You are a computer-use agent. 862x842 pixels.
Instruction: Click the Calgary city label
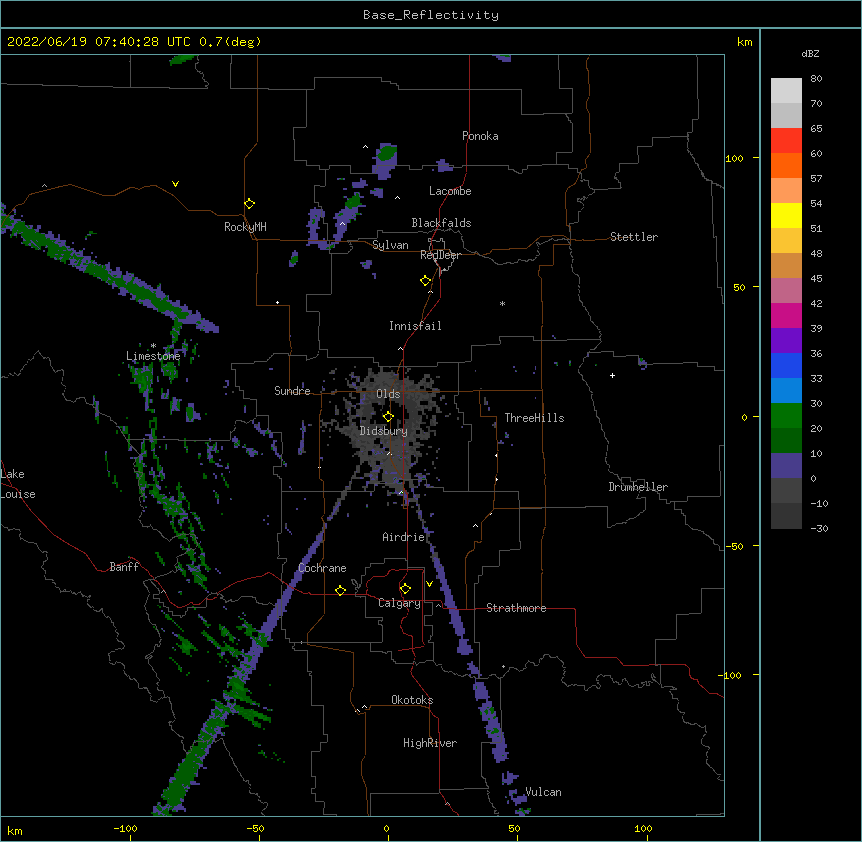[x=399, y=603]
